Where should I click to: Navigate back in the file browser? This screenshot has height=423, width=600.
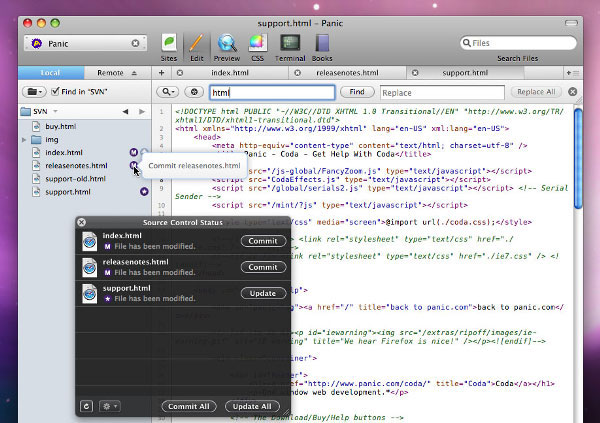pos(125,111)
